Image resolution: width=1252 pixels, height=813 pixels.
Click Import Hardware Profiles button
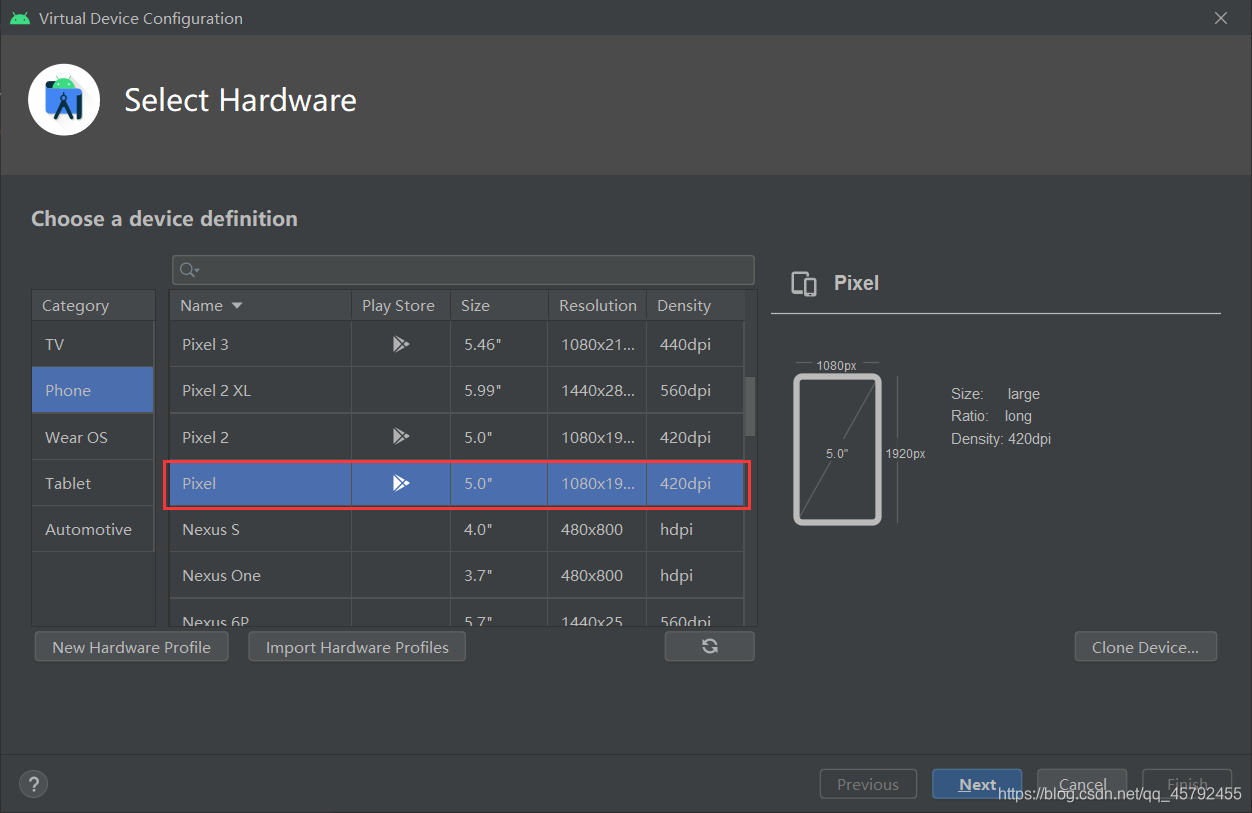(x=357, y=647)
